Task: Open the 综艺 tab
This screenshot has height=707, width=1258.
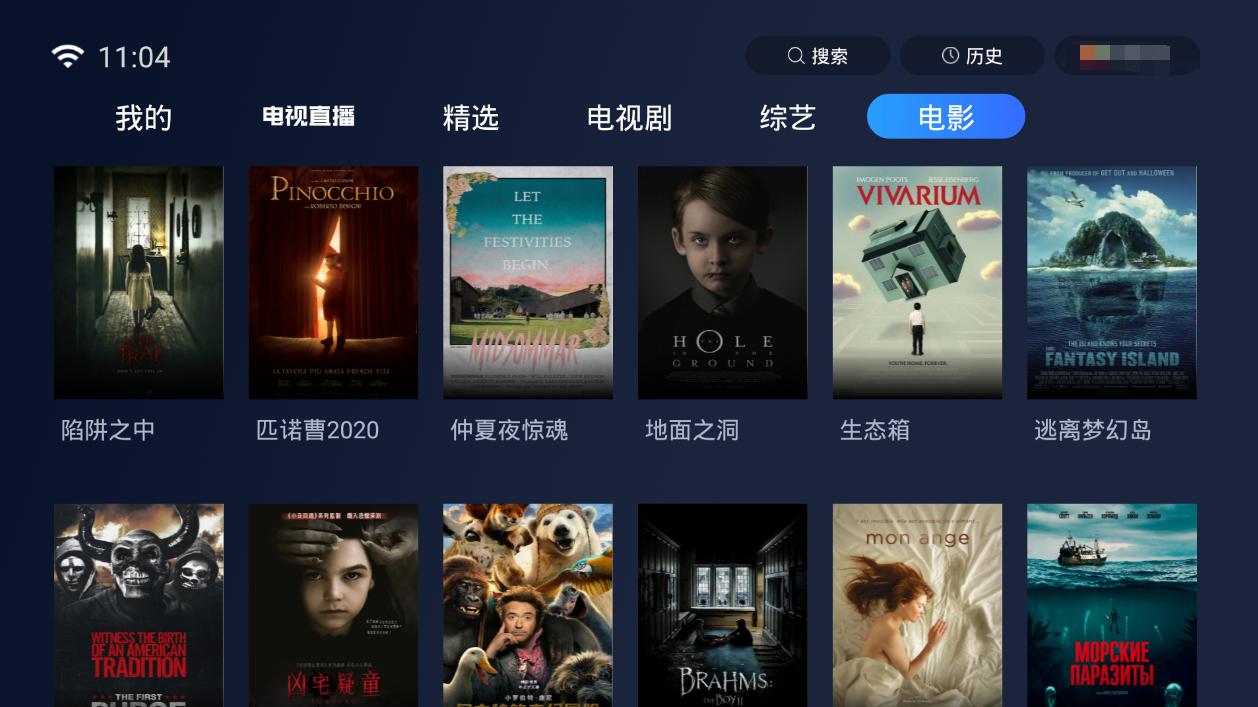Action: tap(788, 117)
